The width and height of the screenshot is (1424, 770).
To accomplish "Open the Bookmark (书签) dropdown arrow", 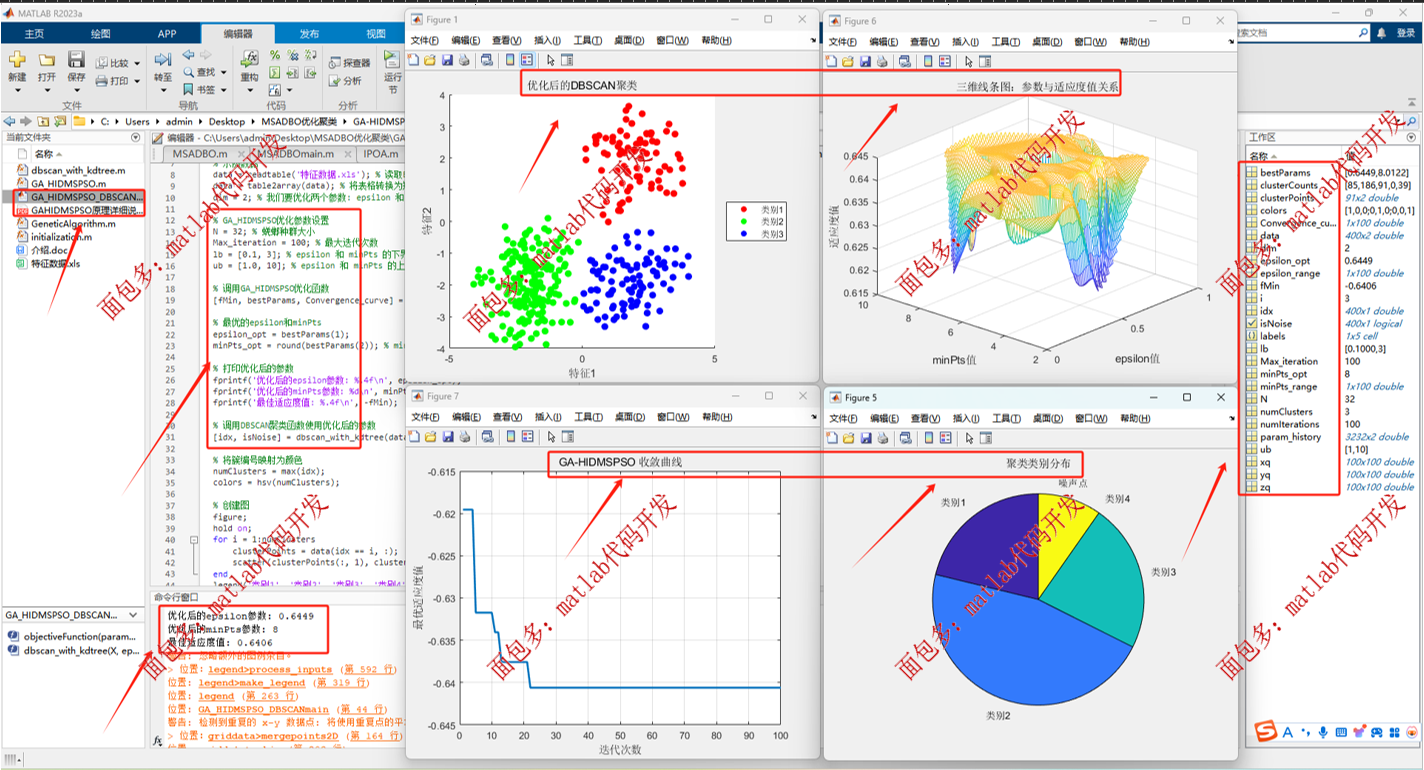I will (223, 90).
